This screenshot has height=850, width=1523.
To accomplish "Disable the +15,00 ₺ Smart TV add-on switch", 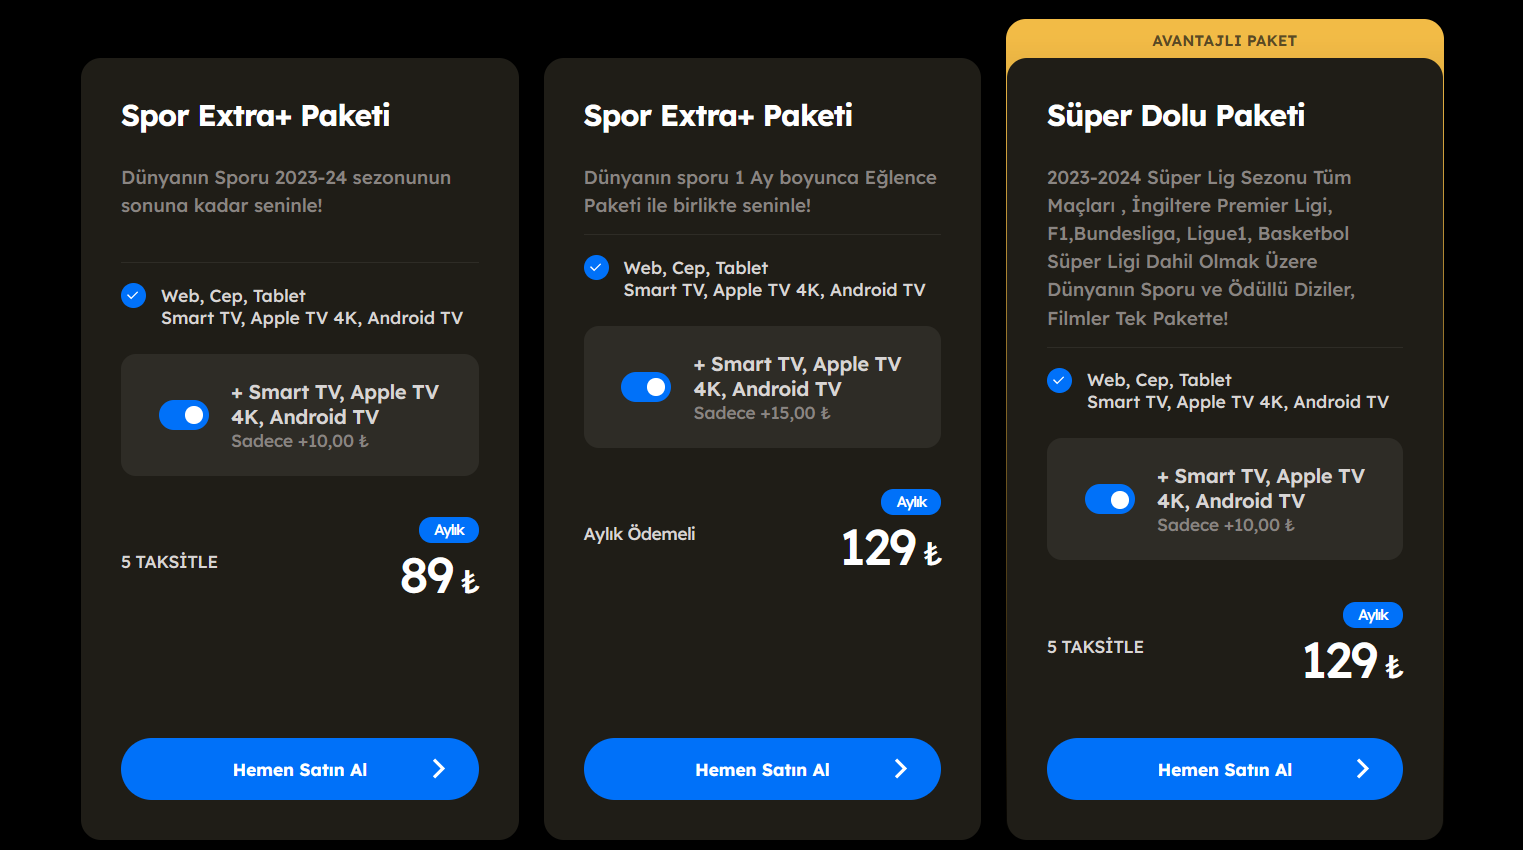I will (646, 387).
